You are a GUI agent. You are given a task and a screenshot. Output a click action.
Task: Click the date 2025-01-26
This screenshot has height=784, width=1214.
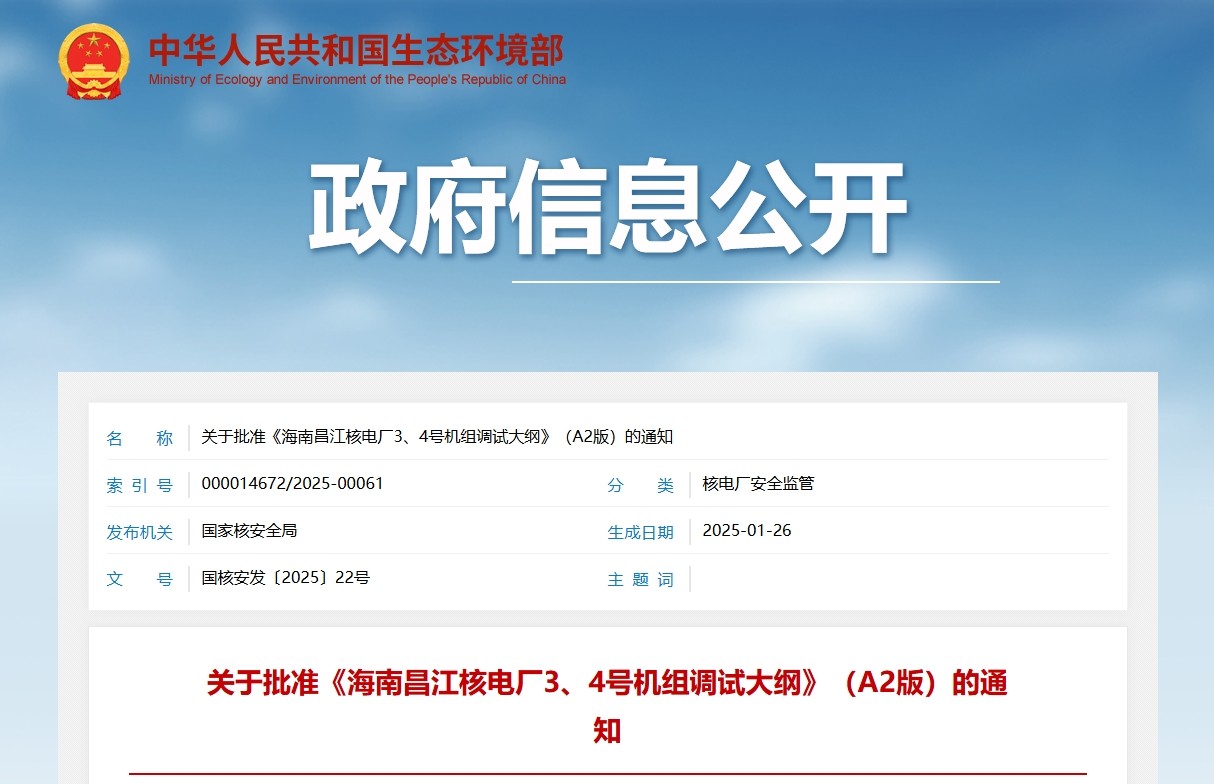click(746, 531)
